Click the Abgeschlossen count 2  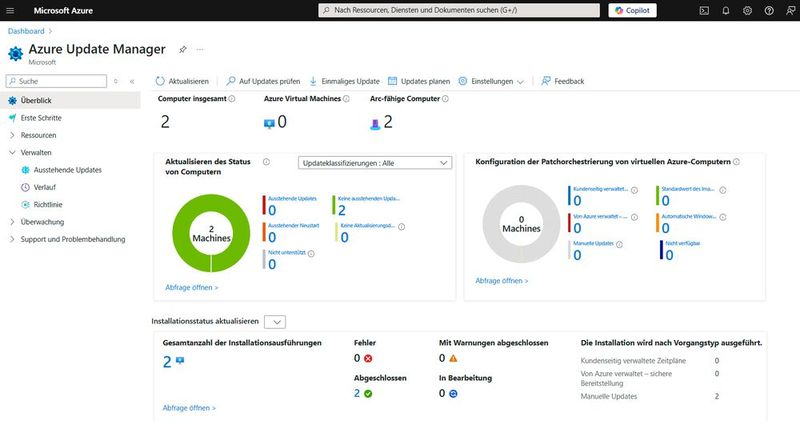point(357,393)
